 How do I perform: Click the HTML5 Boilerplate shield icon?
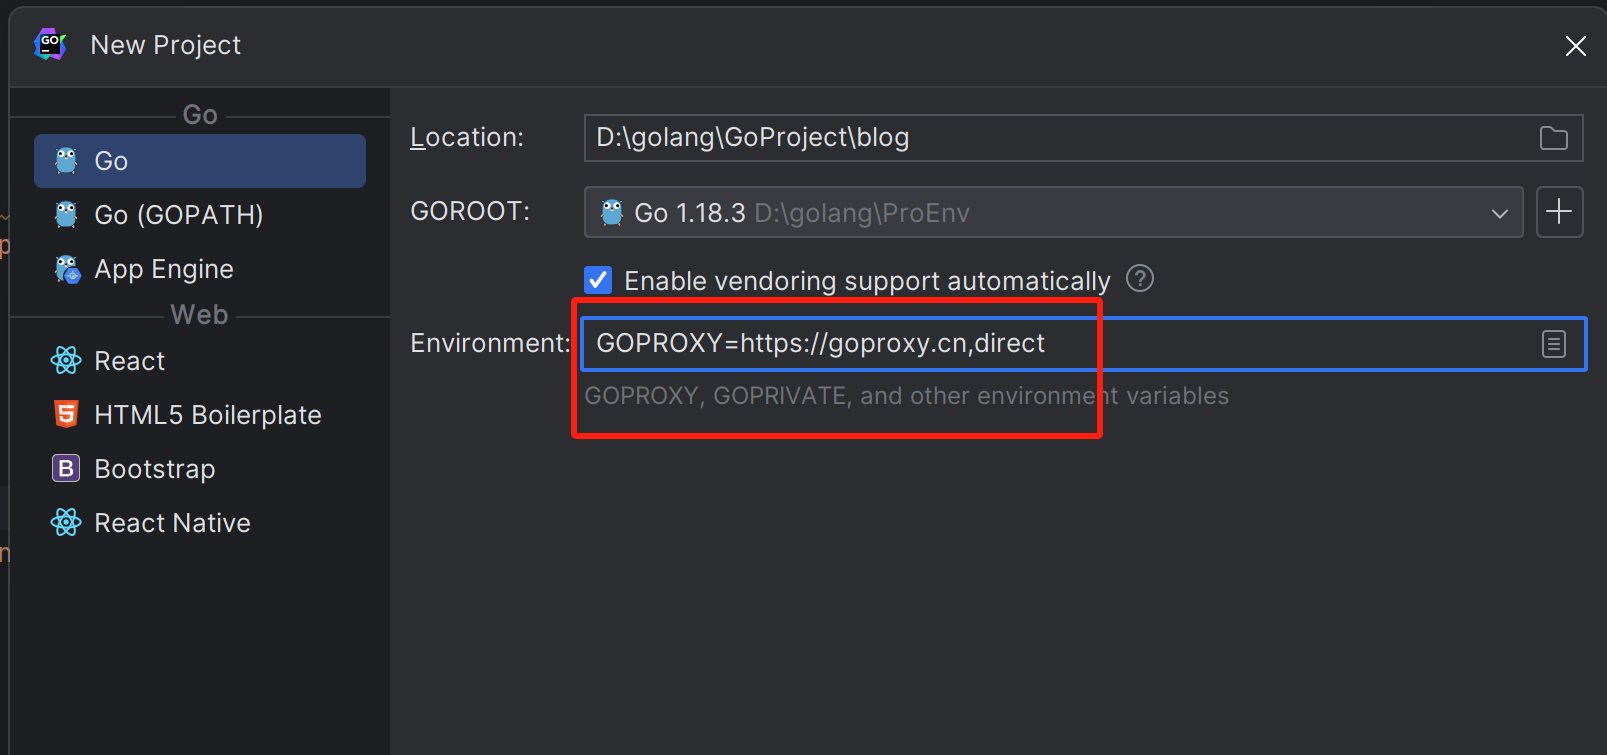[66, 415]
